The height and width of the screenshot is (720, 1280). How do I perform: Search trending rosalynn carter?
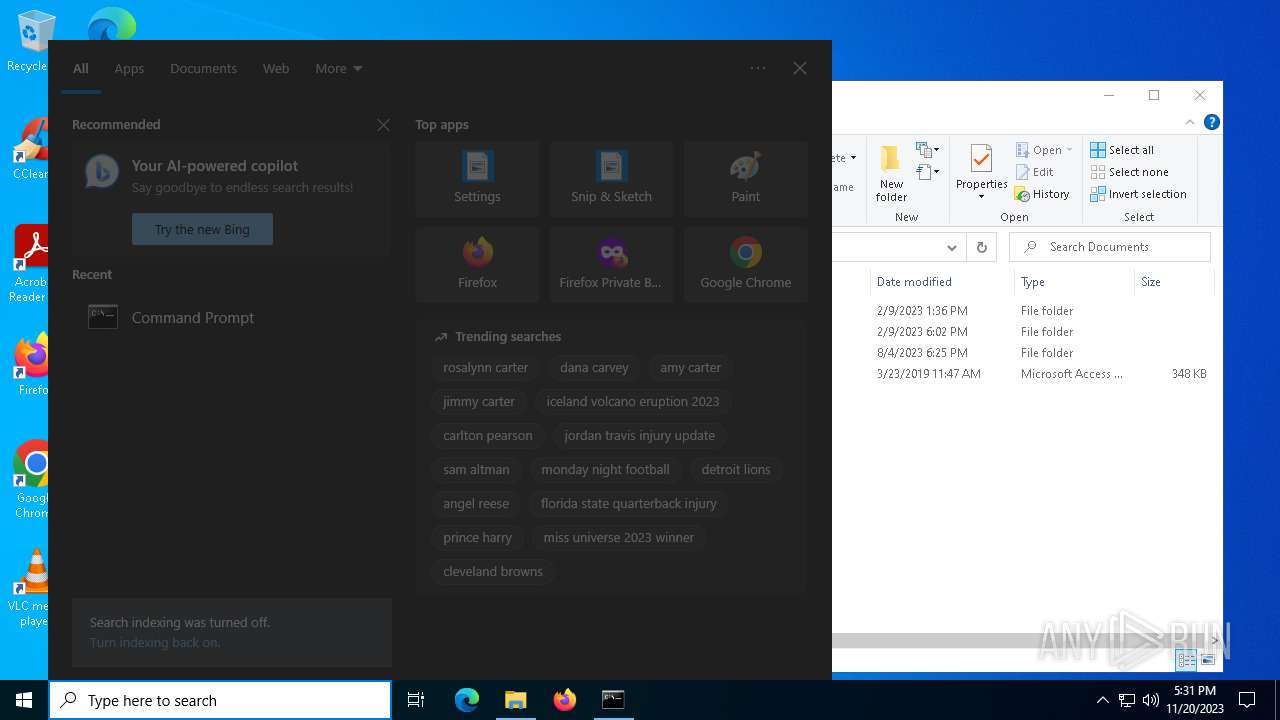485,367
